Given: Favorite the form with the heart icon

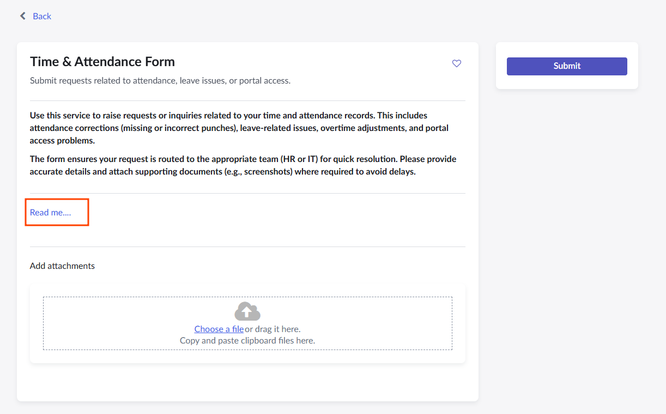Looking at the screenshot, I should point(457,64).
